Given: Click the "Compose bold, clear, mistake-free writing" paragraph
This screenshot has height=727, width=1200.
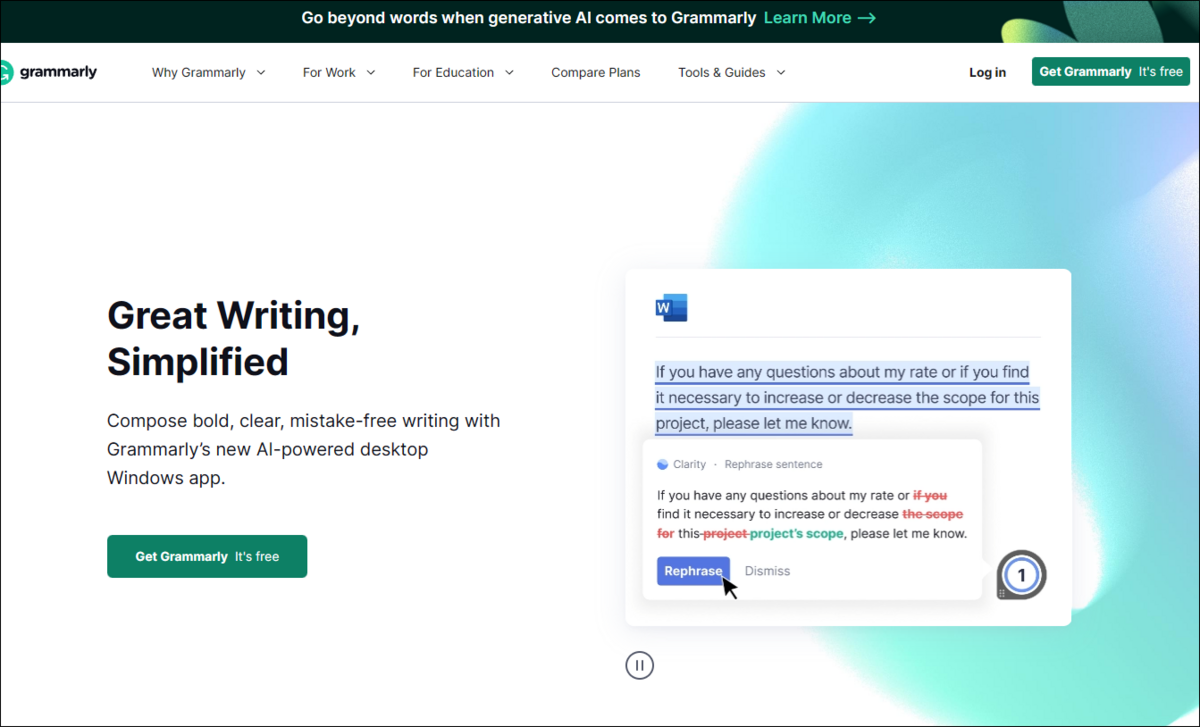Looking at the screenshot, I should 304,449.
